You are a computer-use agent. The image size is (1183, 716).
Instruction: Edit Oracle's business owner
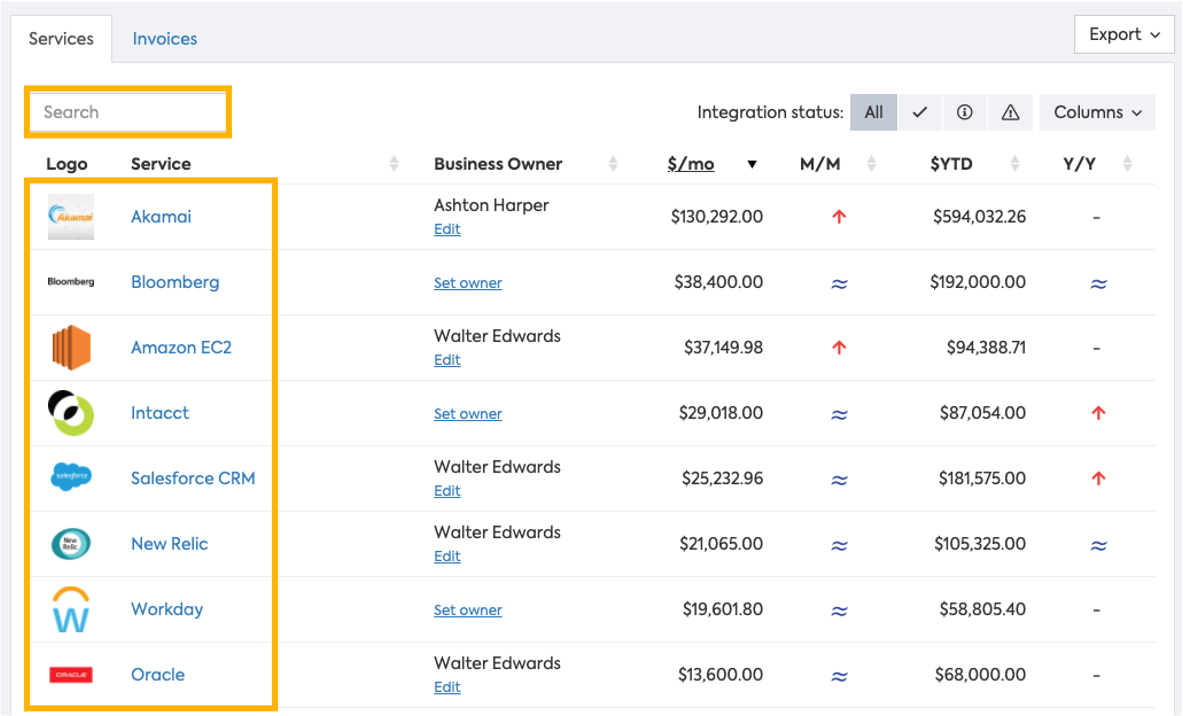[447, 687]
